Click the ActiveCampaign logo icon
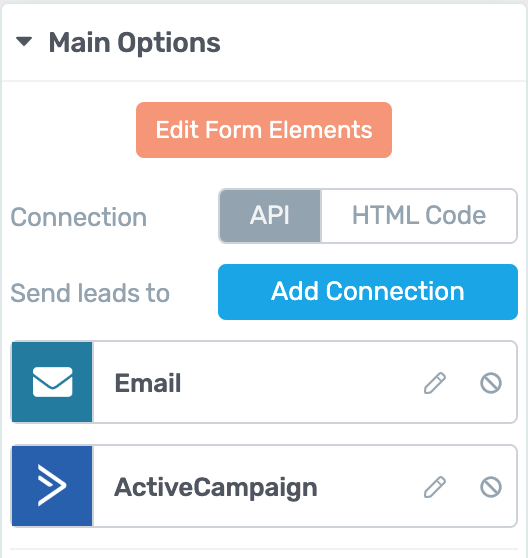Screen dimensions: 528x558 (x=52, y=486)
